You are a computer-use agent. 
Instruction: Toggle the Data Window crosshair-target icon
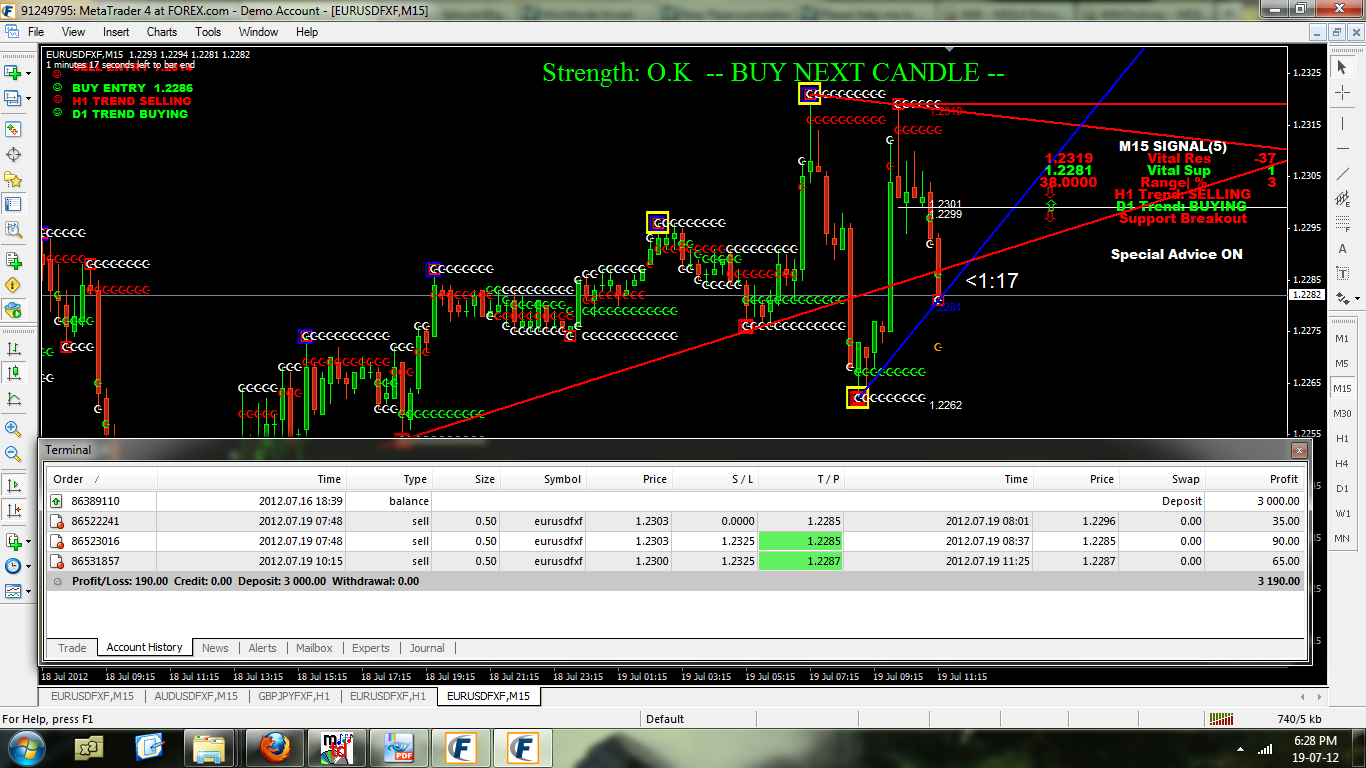[13, 155]
